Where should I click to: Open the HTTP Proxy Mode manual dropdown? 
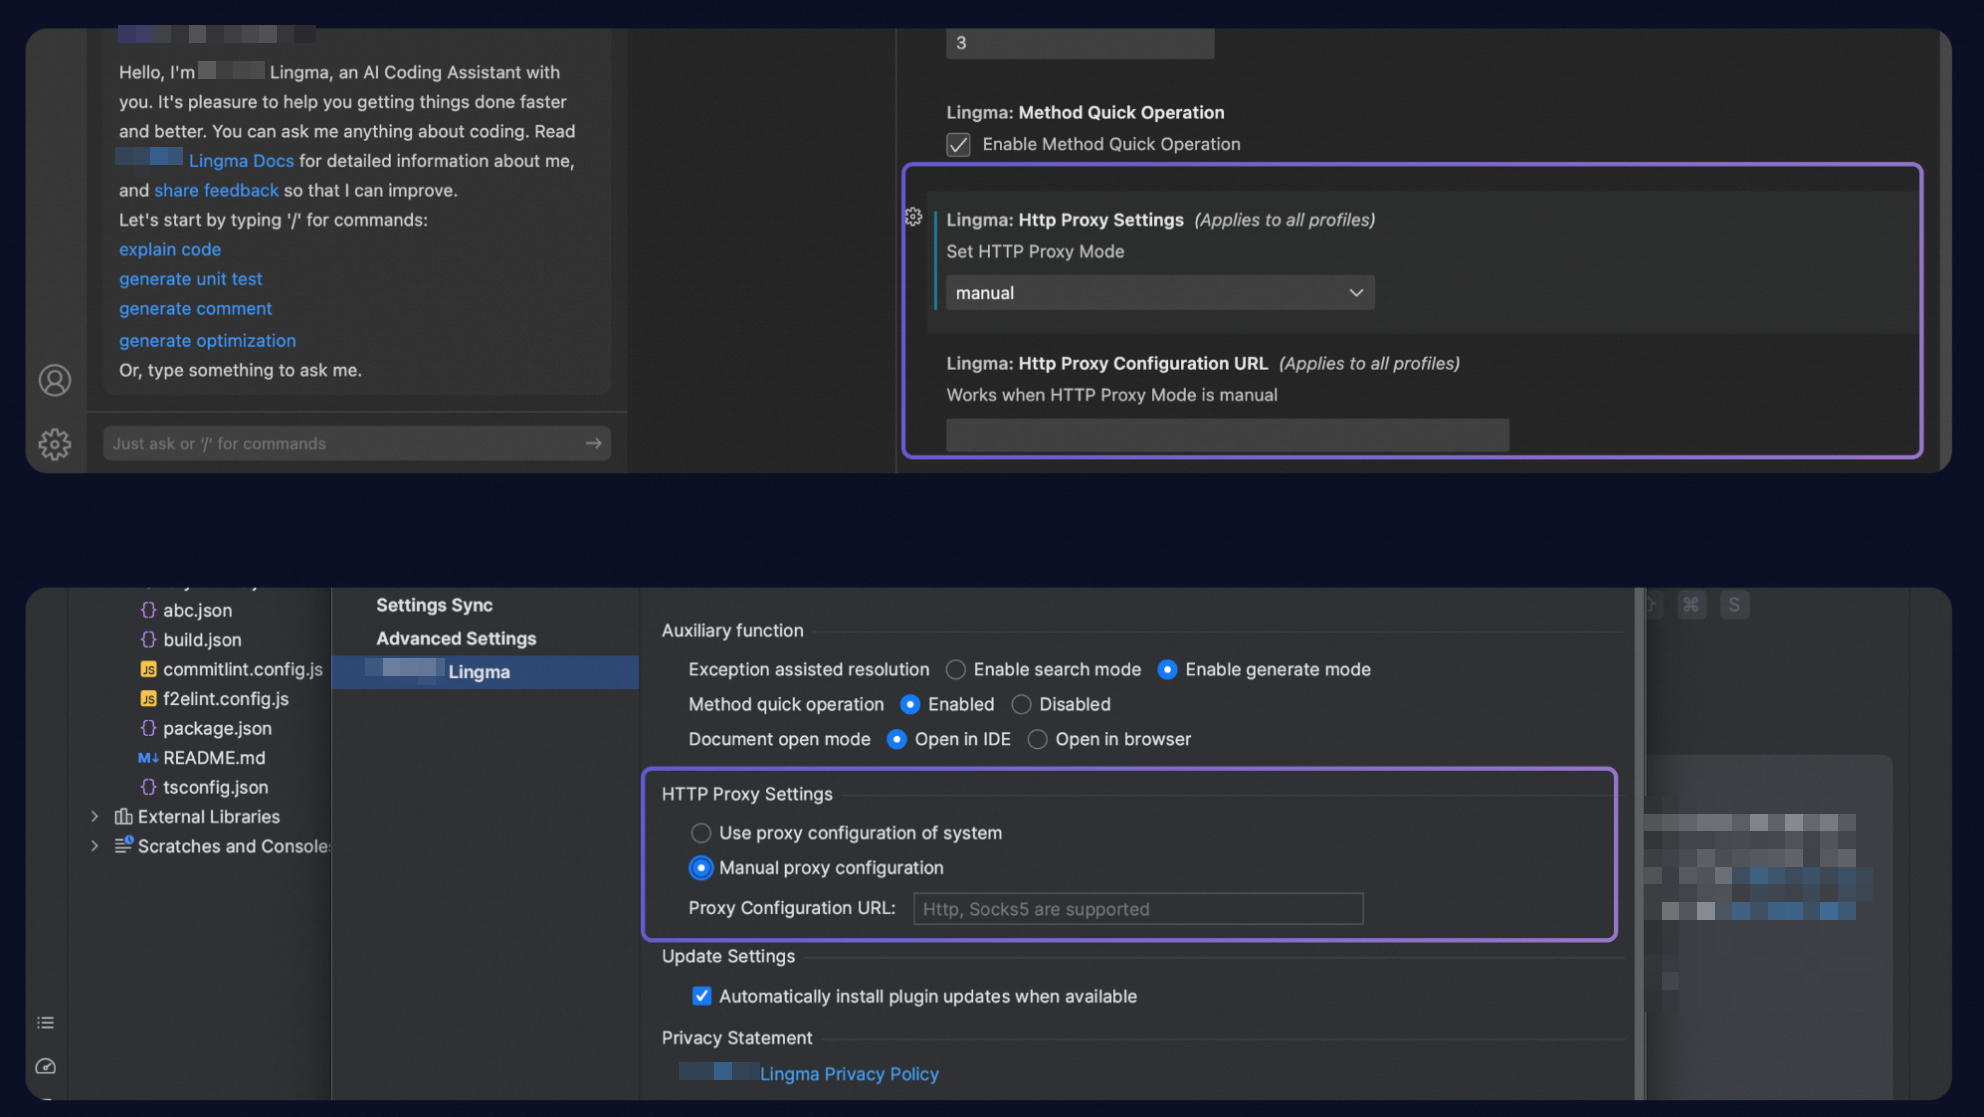click(x=1159, y=293)
